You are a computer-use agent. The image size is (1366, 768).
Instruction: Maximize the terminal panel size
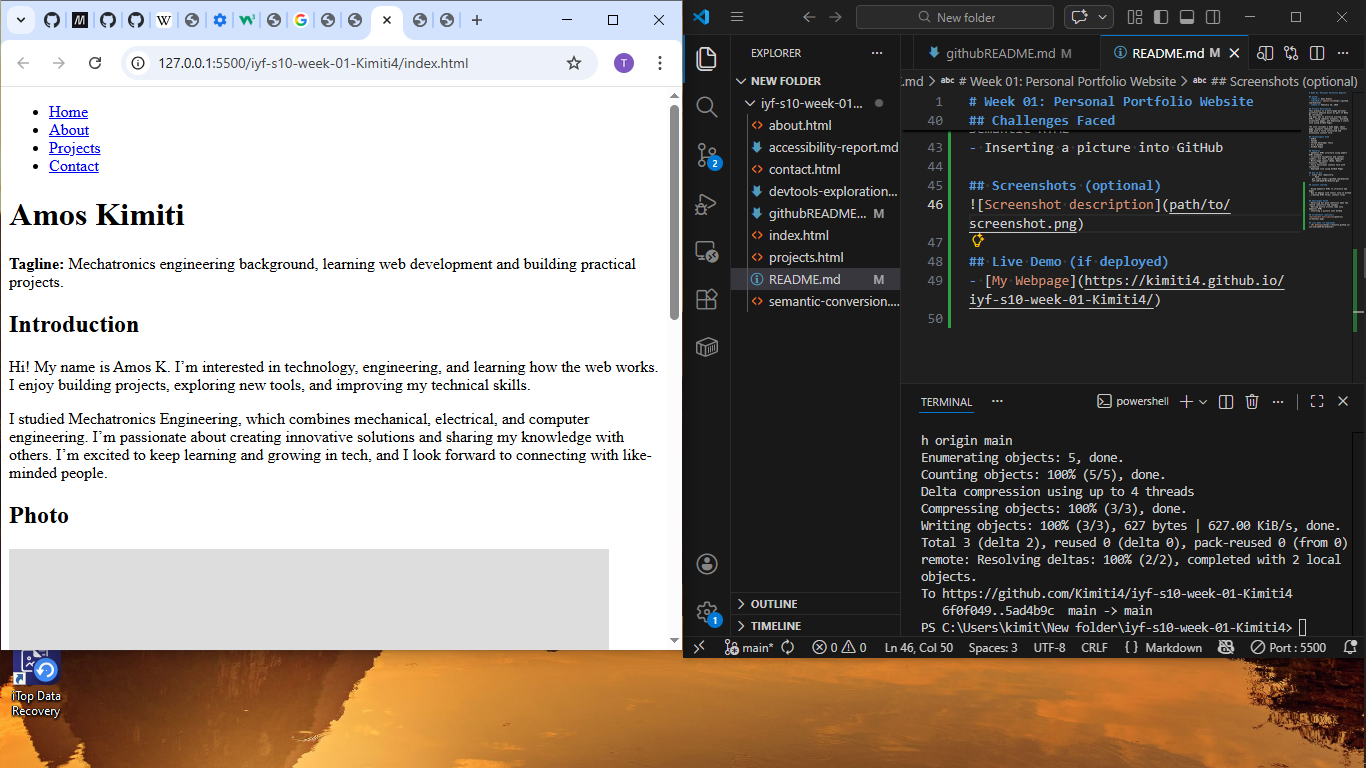(x=1317, y=401)
